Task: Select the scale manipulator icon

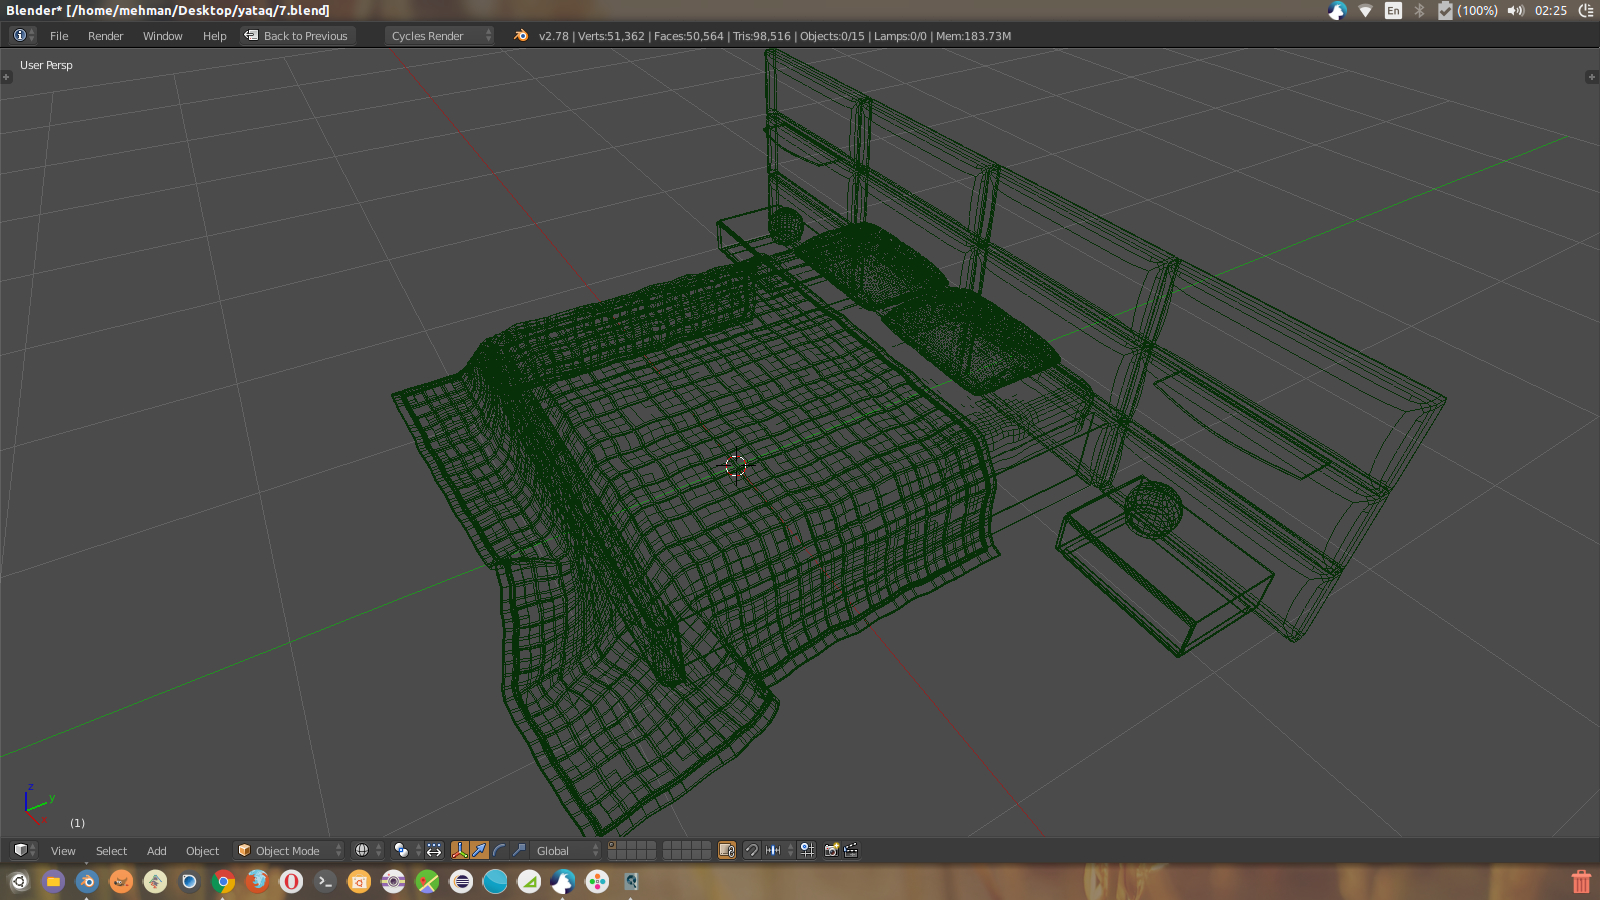Action: click(518, 850)
